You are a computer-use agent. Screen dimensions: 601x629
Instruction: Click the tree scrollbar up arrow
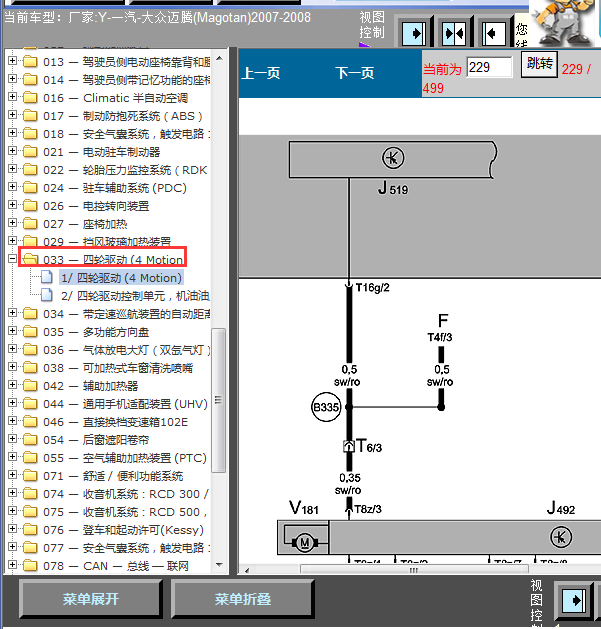(x=219, y=59)
